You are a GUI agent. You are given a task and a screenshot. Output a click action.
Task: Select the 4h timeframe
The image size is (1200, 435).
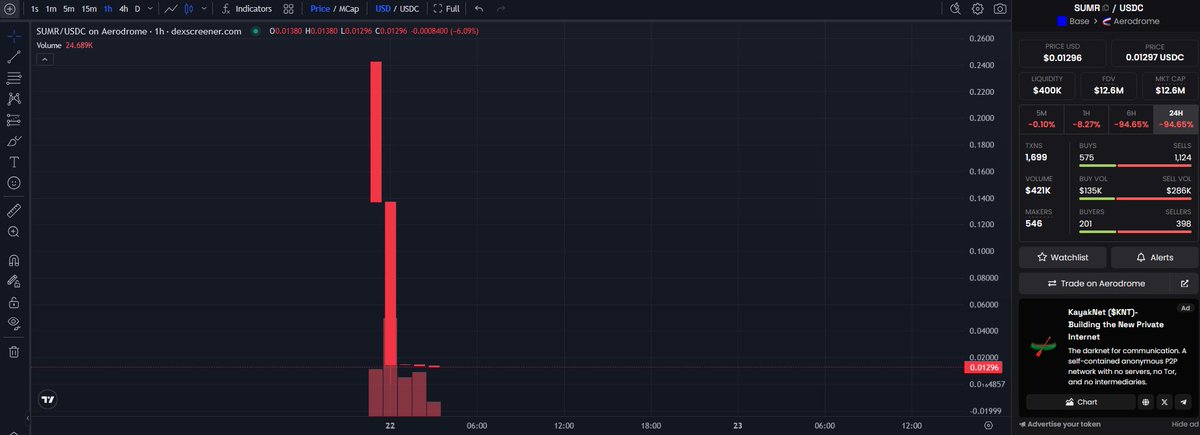[x=123, y=9]
